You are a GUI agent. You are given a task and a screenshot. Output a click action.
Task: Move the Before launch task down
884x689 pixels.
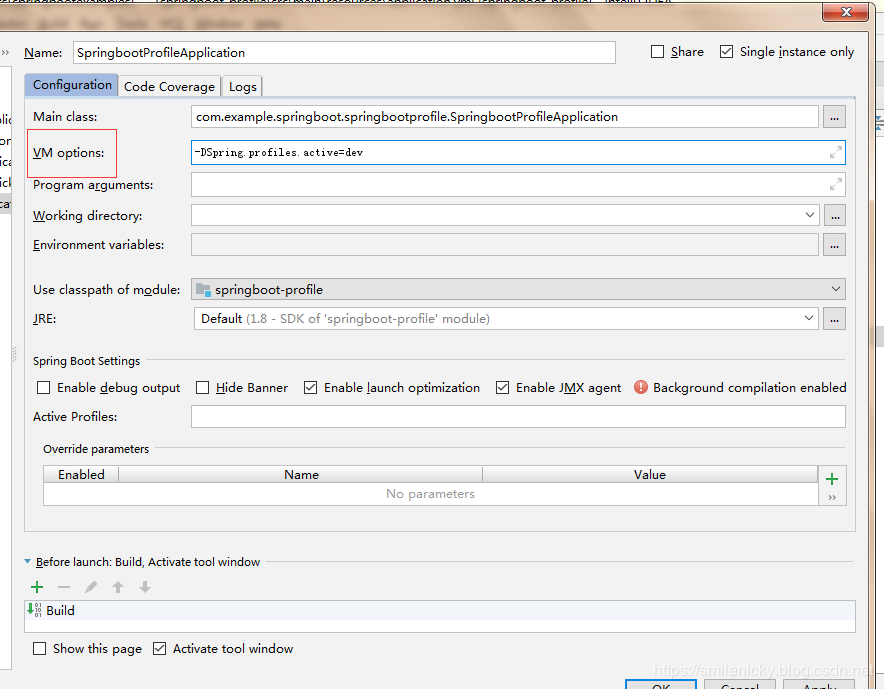point(145,587)
